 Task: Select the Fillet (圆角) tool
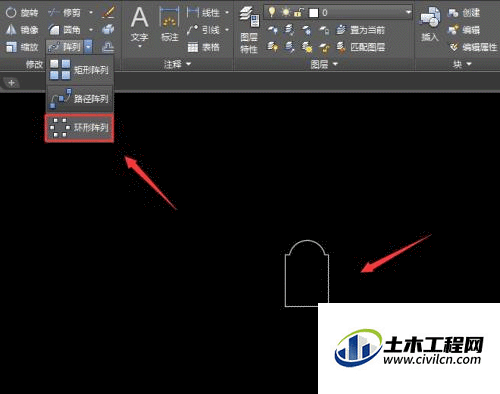tap(65, 30)
